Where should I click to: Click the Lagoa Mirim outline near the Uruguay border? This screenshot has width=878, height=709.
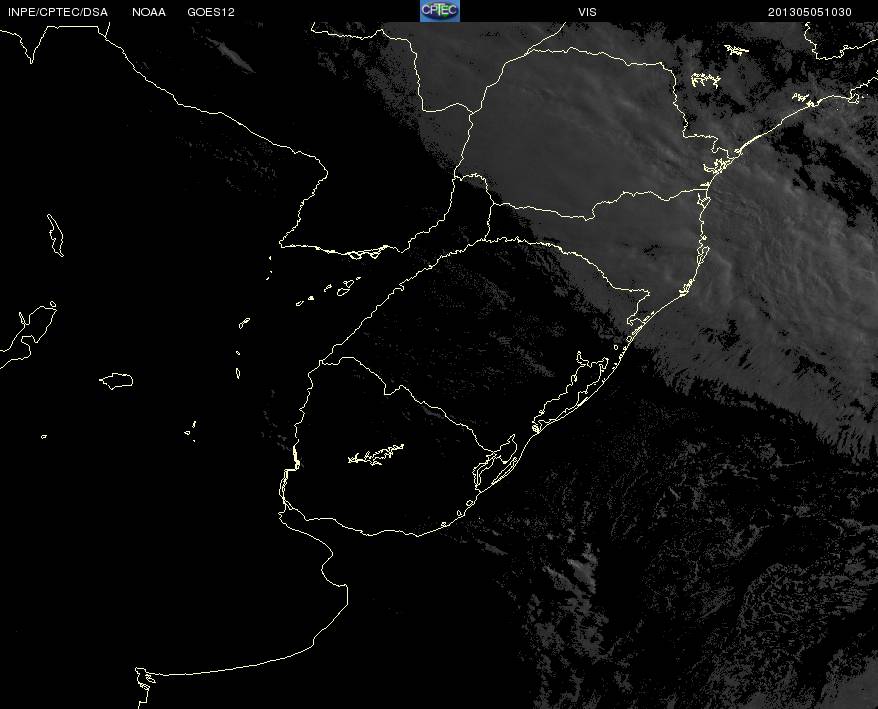click(497, 459)
